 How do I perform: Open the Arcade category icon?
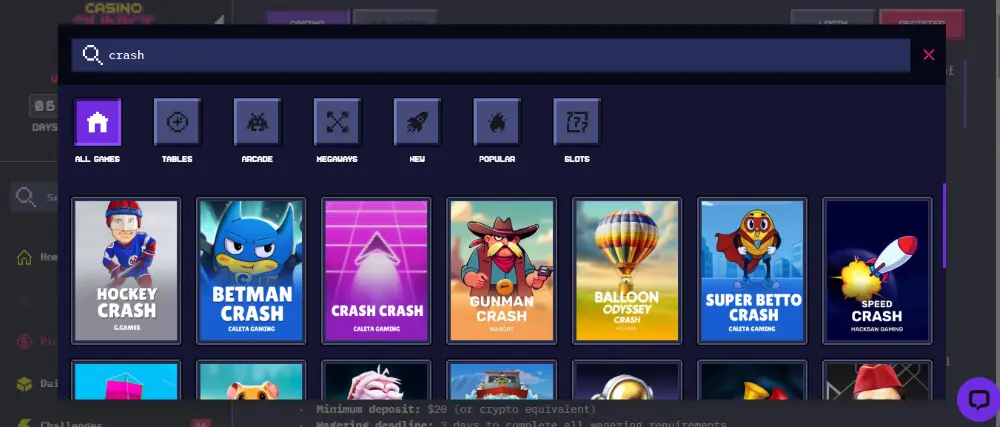(257, 122)
